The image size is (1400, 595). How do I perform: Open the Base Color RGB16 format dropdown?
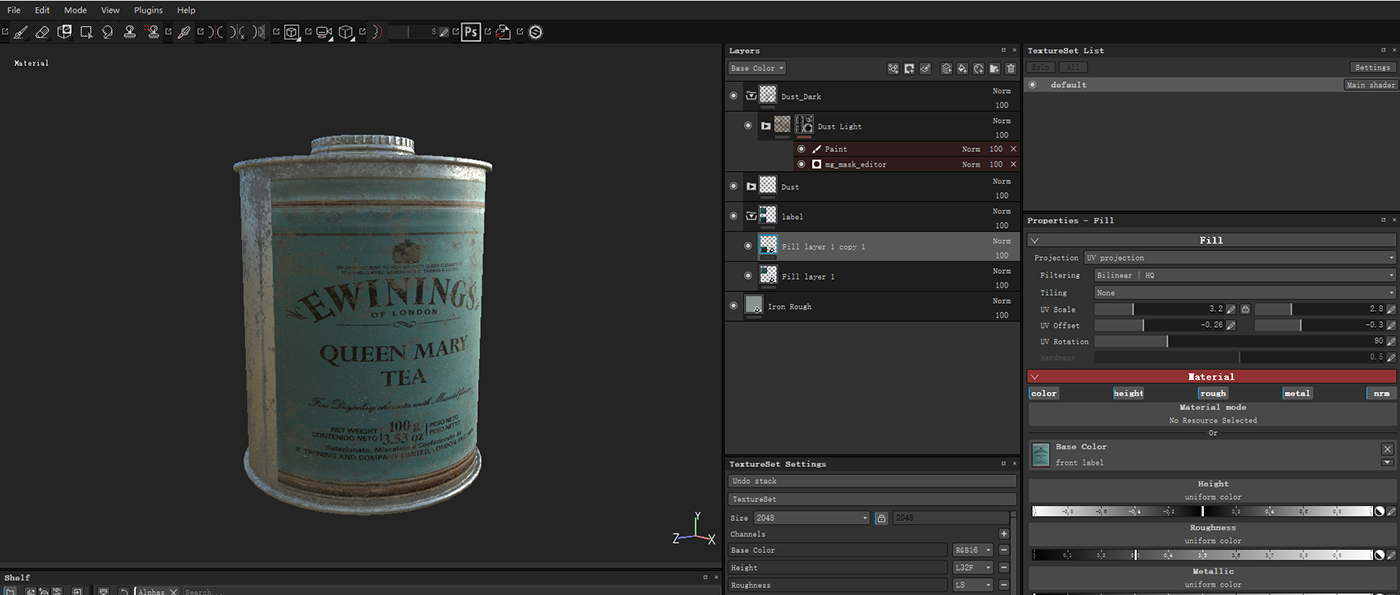coord(973,550)
